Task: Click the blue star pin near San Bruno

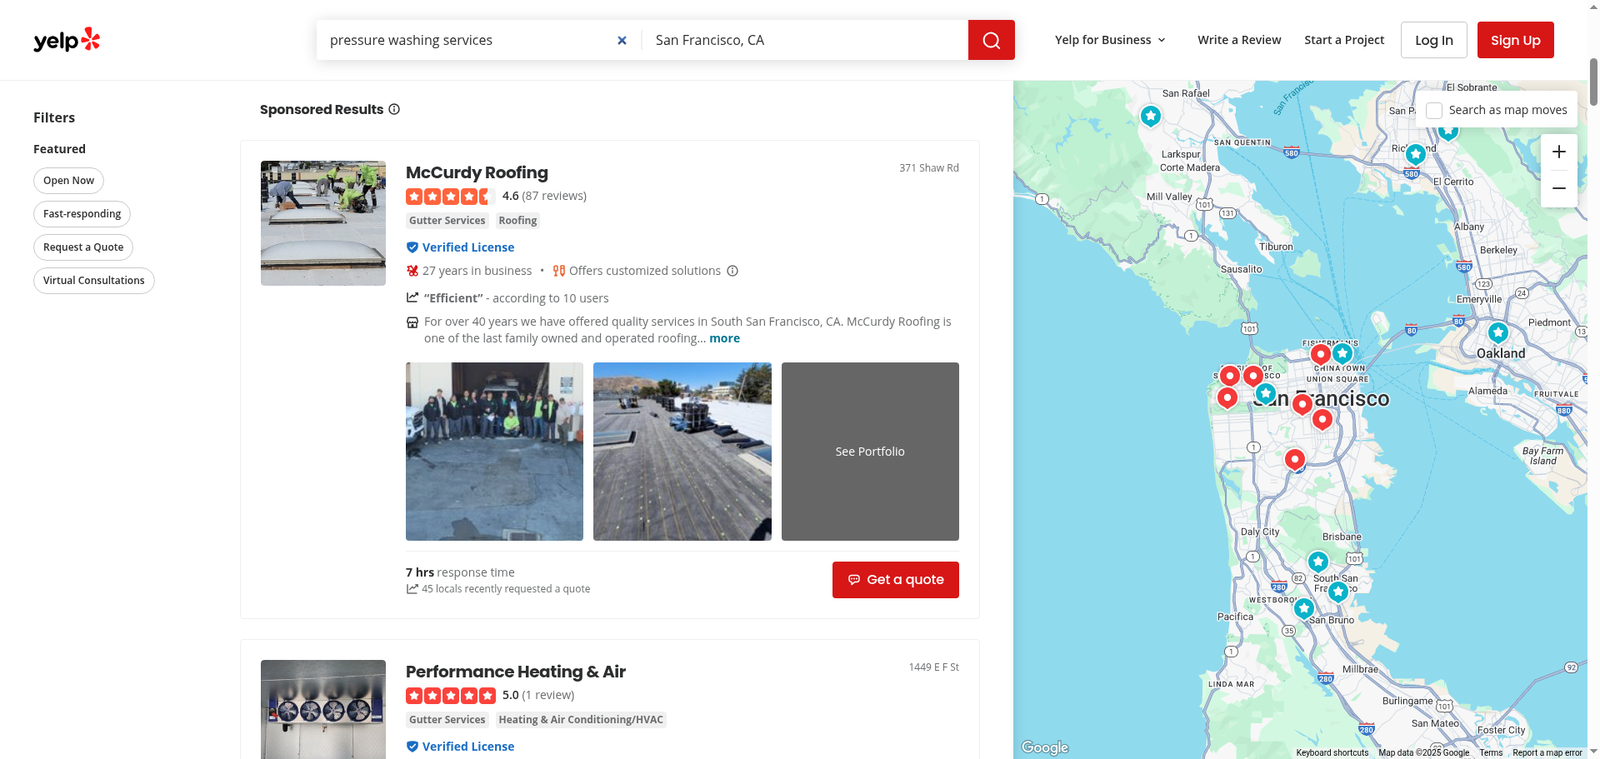Action: pos(1304,608)
